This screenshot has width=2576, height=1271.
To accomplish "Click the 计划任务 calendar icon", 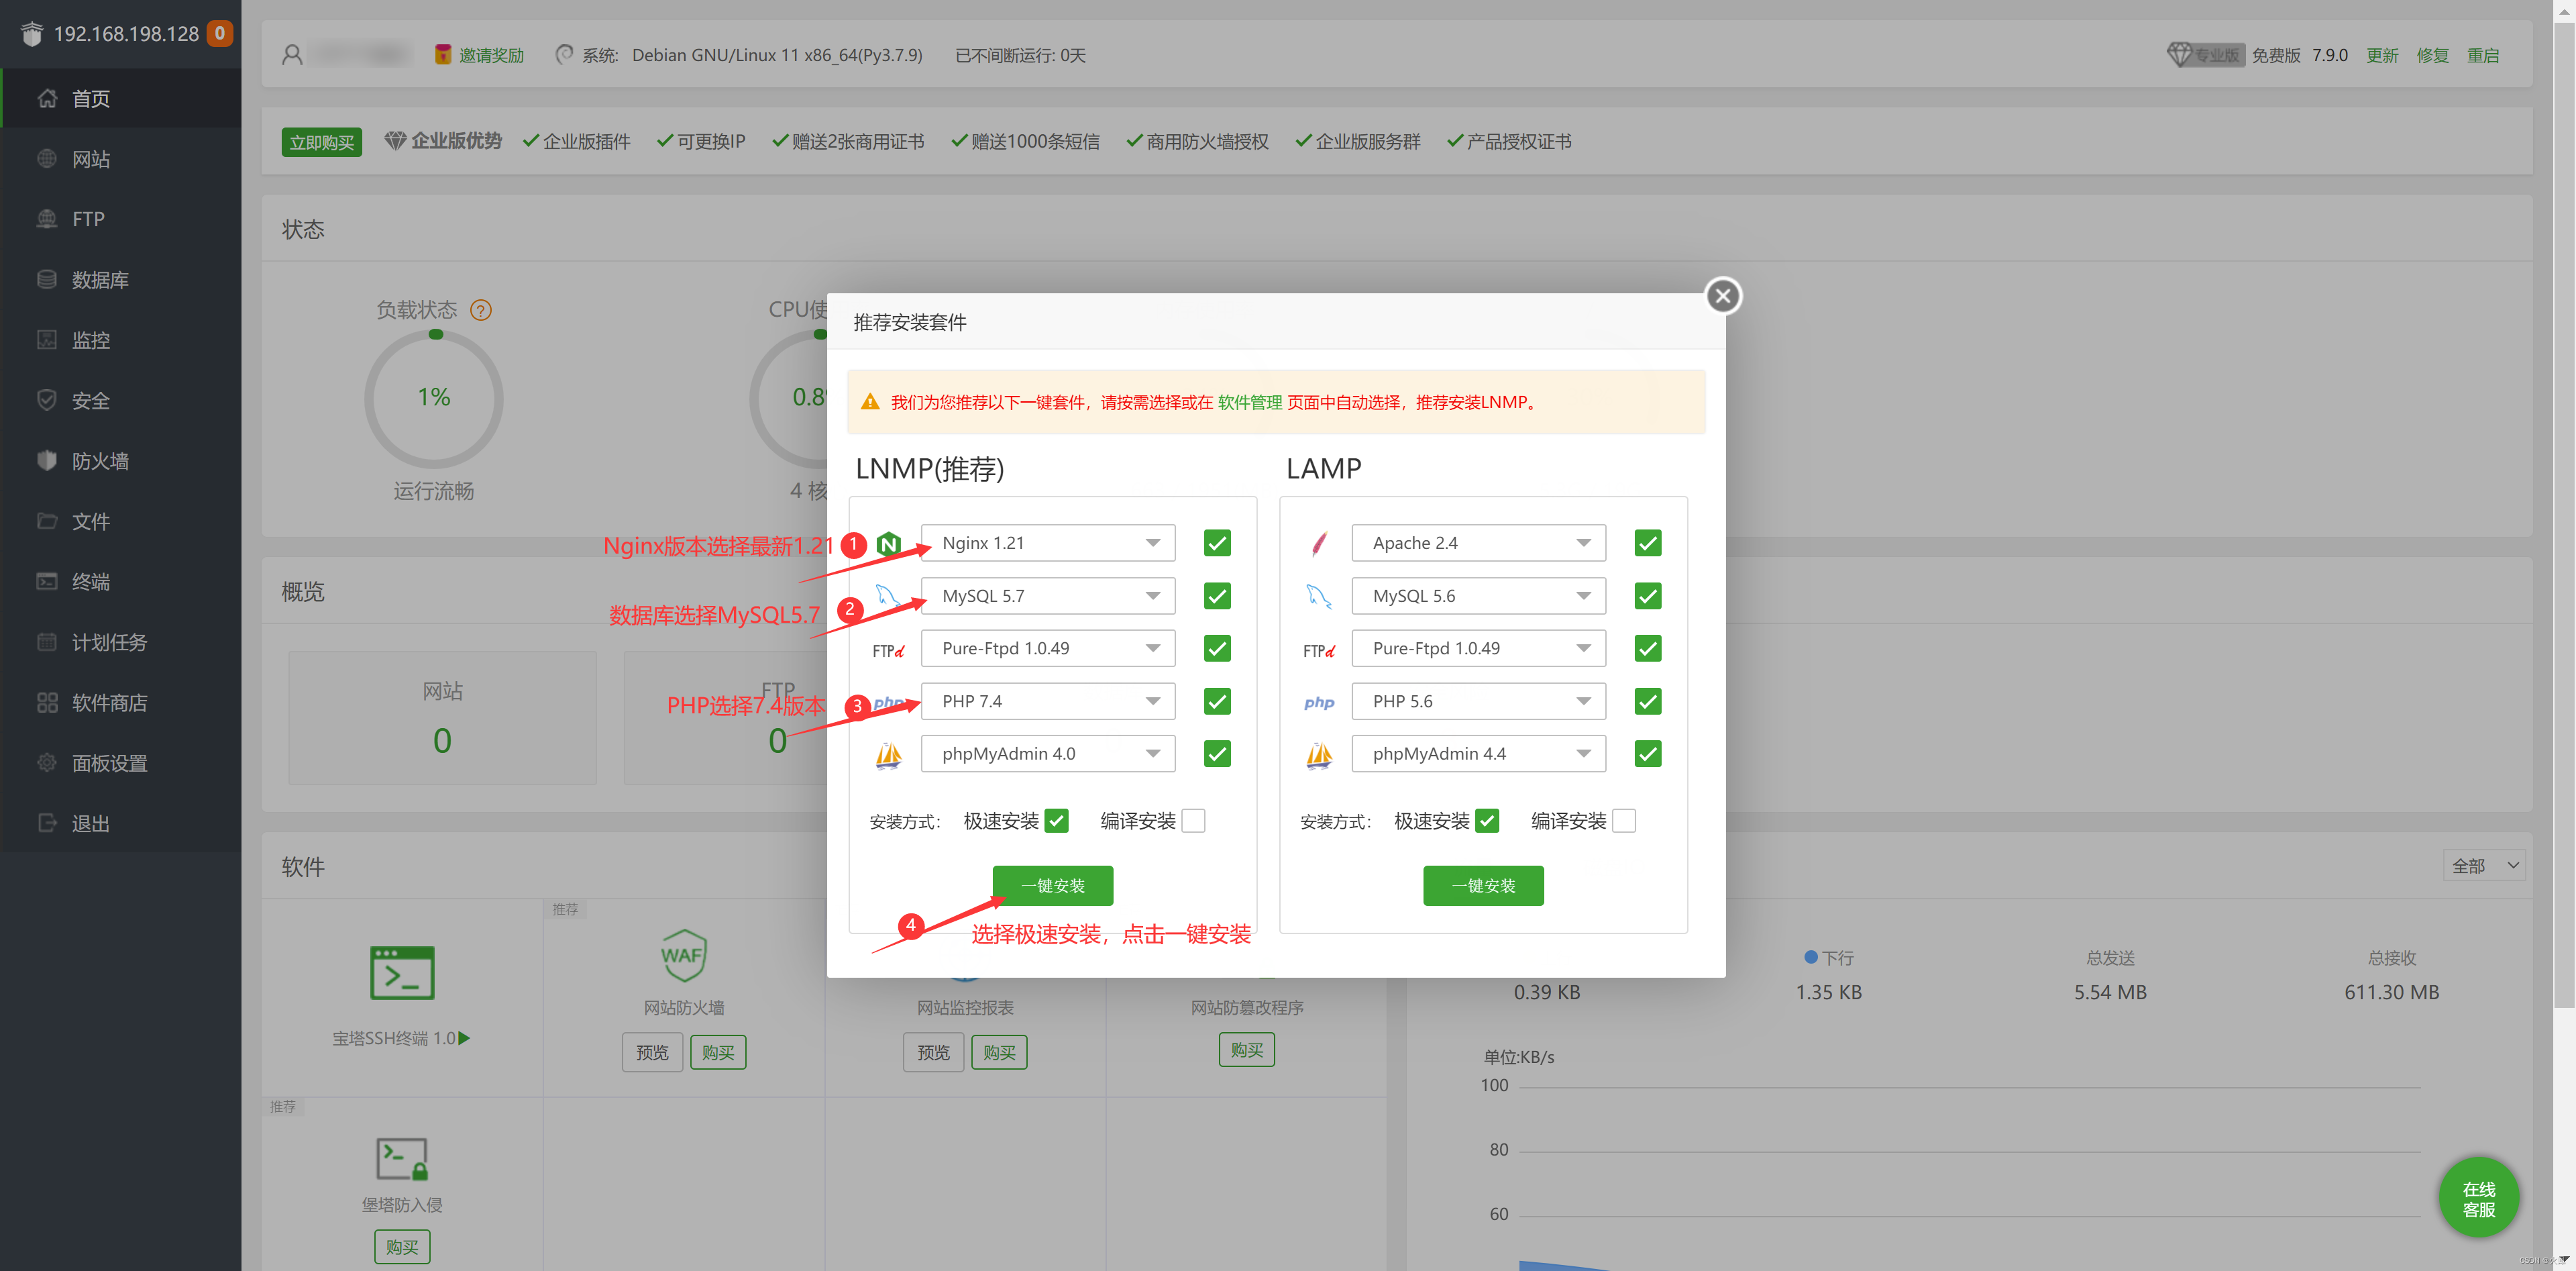I will (x=47, y=642).
